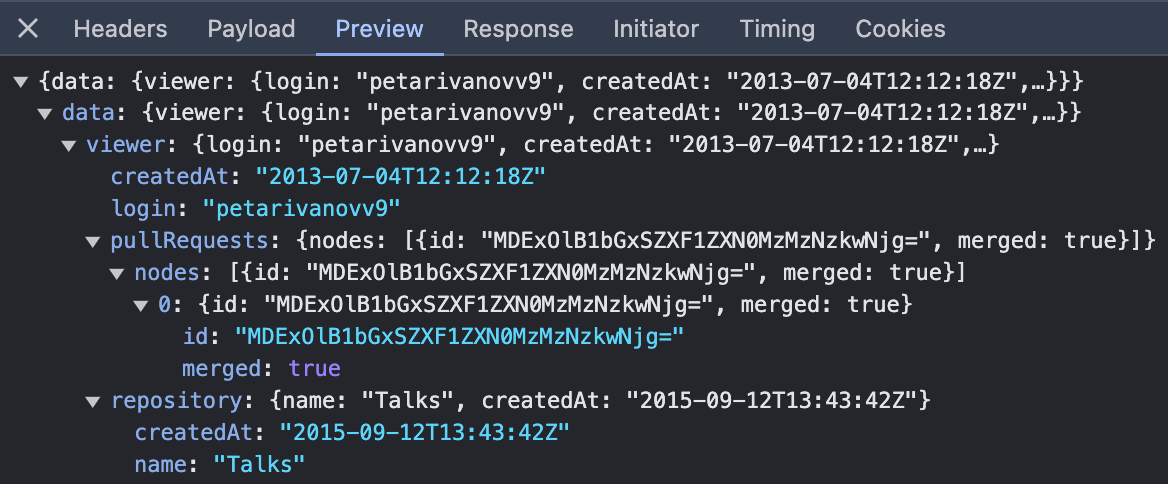Select repository createdAt value "2015-09-12T13:43:42Z"
The height and width of the screenshot is (484, 1168).
pos(425,432)
